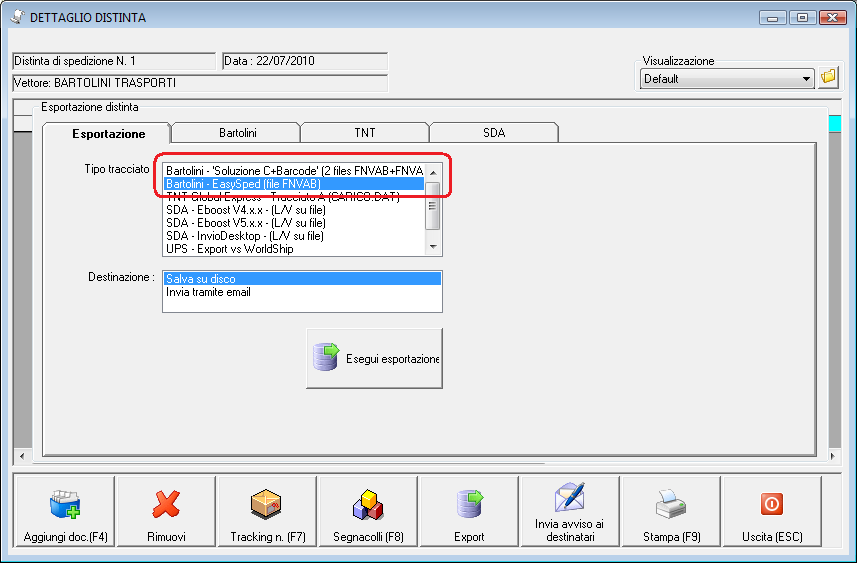
Task: Minimize the DETTAGLIO DISTINTA window
Action: point(772,18)
